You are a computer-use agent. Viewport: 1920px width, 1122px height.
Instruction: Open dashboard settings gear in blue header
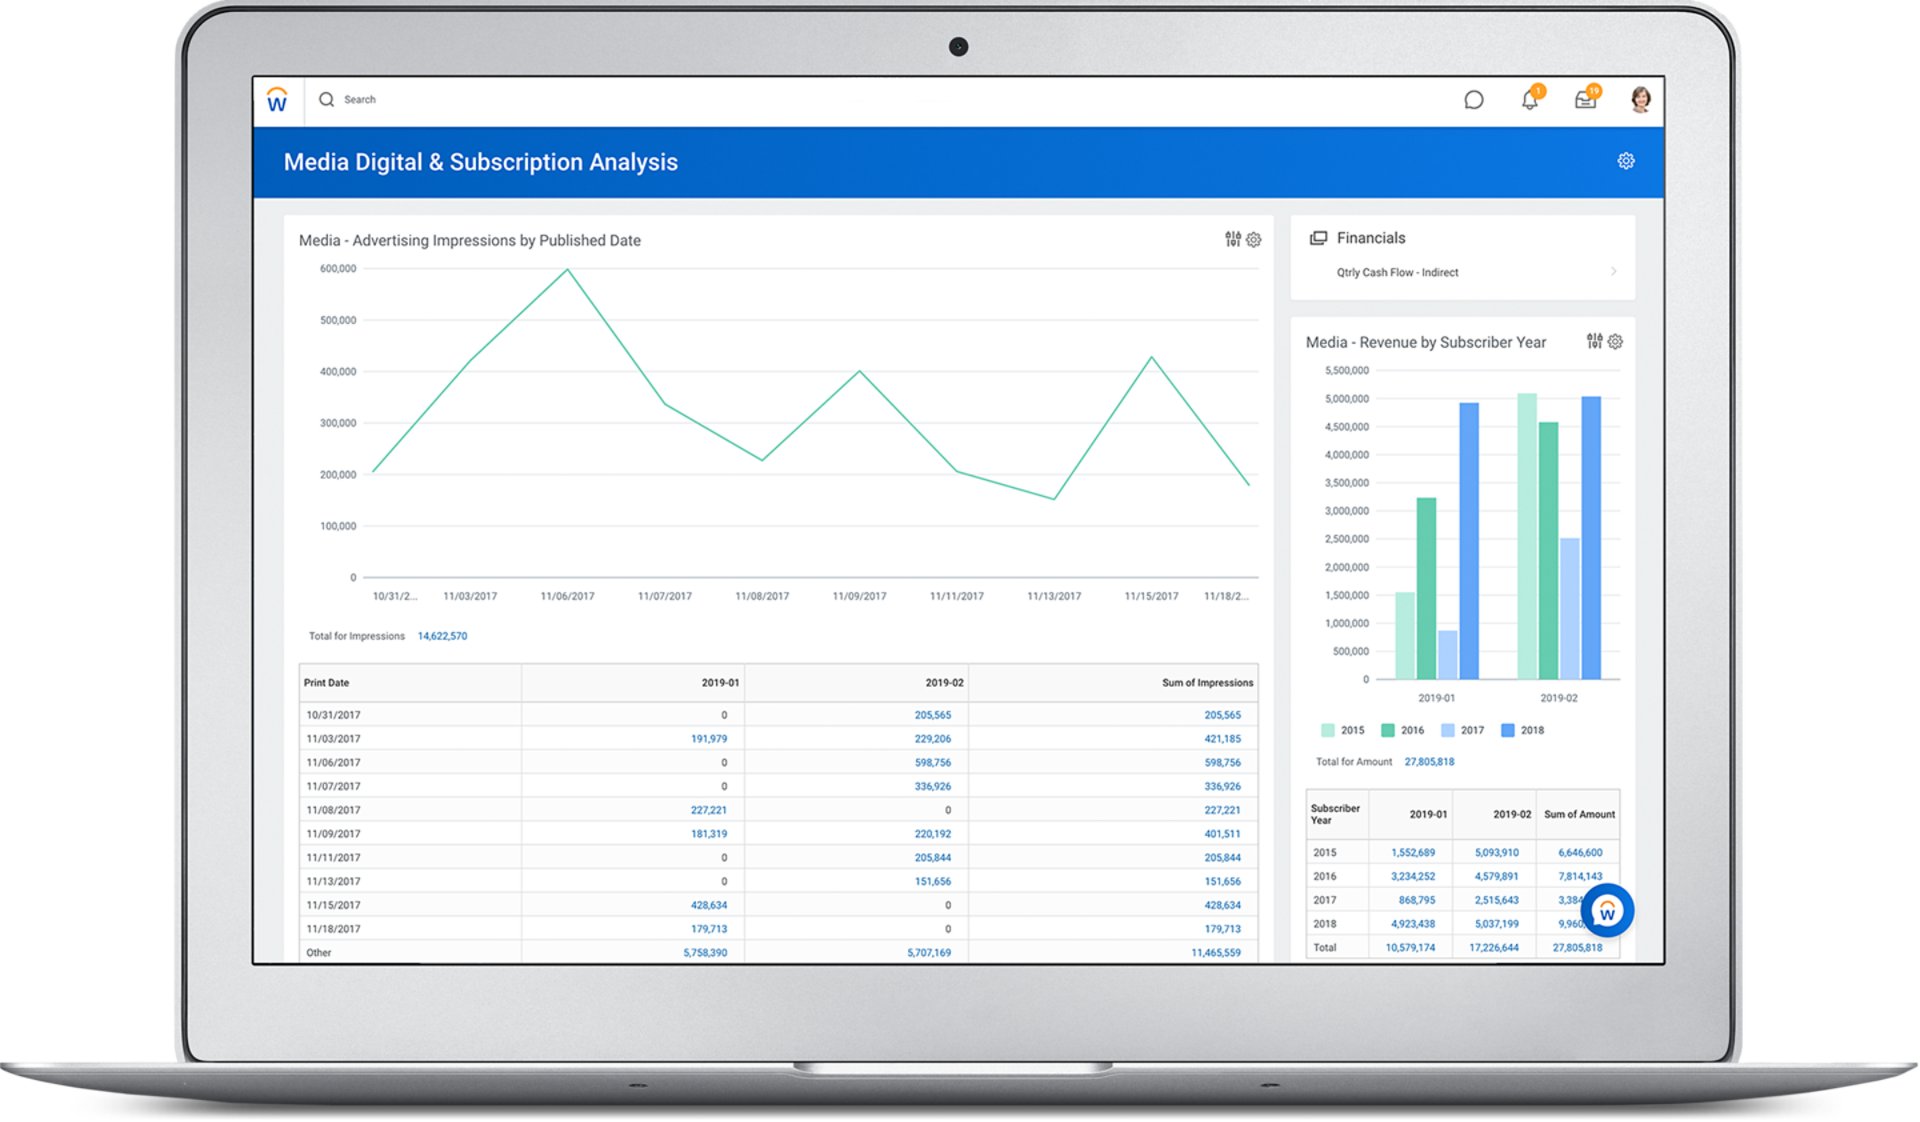pos(1626,160)
